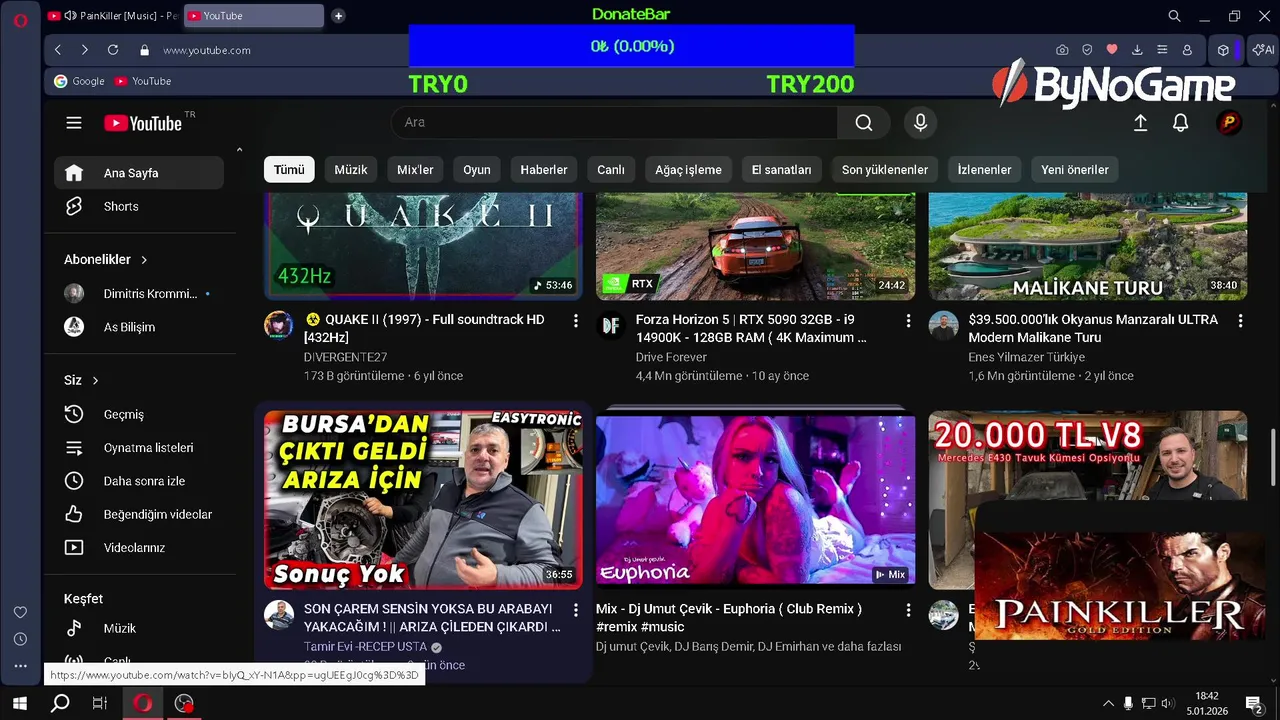Select the Mix'ler filter chip
Image resolution: width=1280 pixels, height=720 pixels.
(x=415, y=170)
